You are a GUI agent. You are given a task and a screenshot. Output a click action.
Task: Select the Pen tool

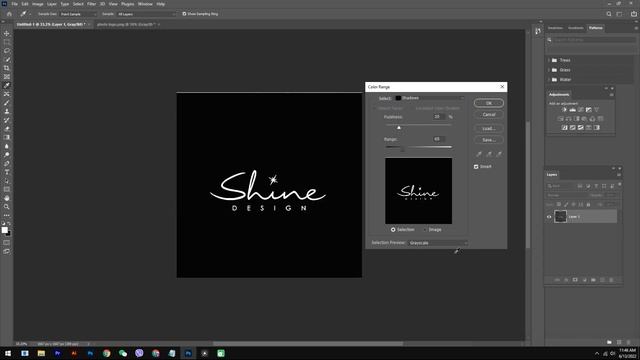pyautogui.click(x=7, y=163)
